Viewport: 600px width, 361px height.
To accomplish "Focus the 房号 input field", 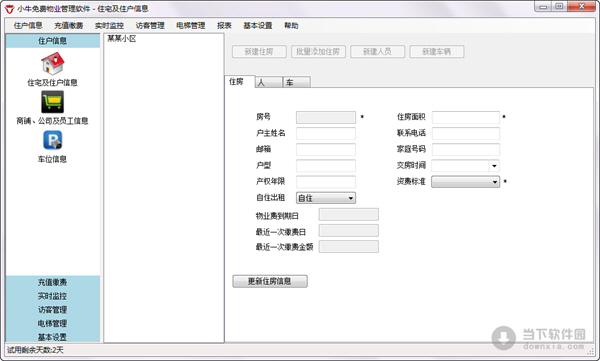I will pos(326,117).
